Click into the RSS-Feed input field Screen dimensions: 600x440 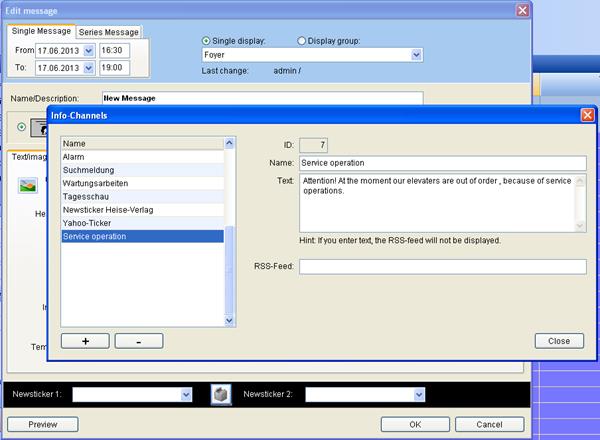442,266
